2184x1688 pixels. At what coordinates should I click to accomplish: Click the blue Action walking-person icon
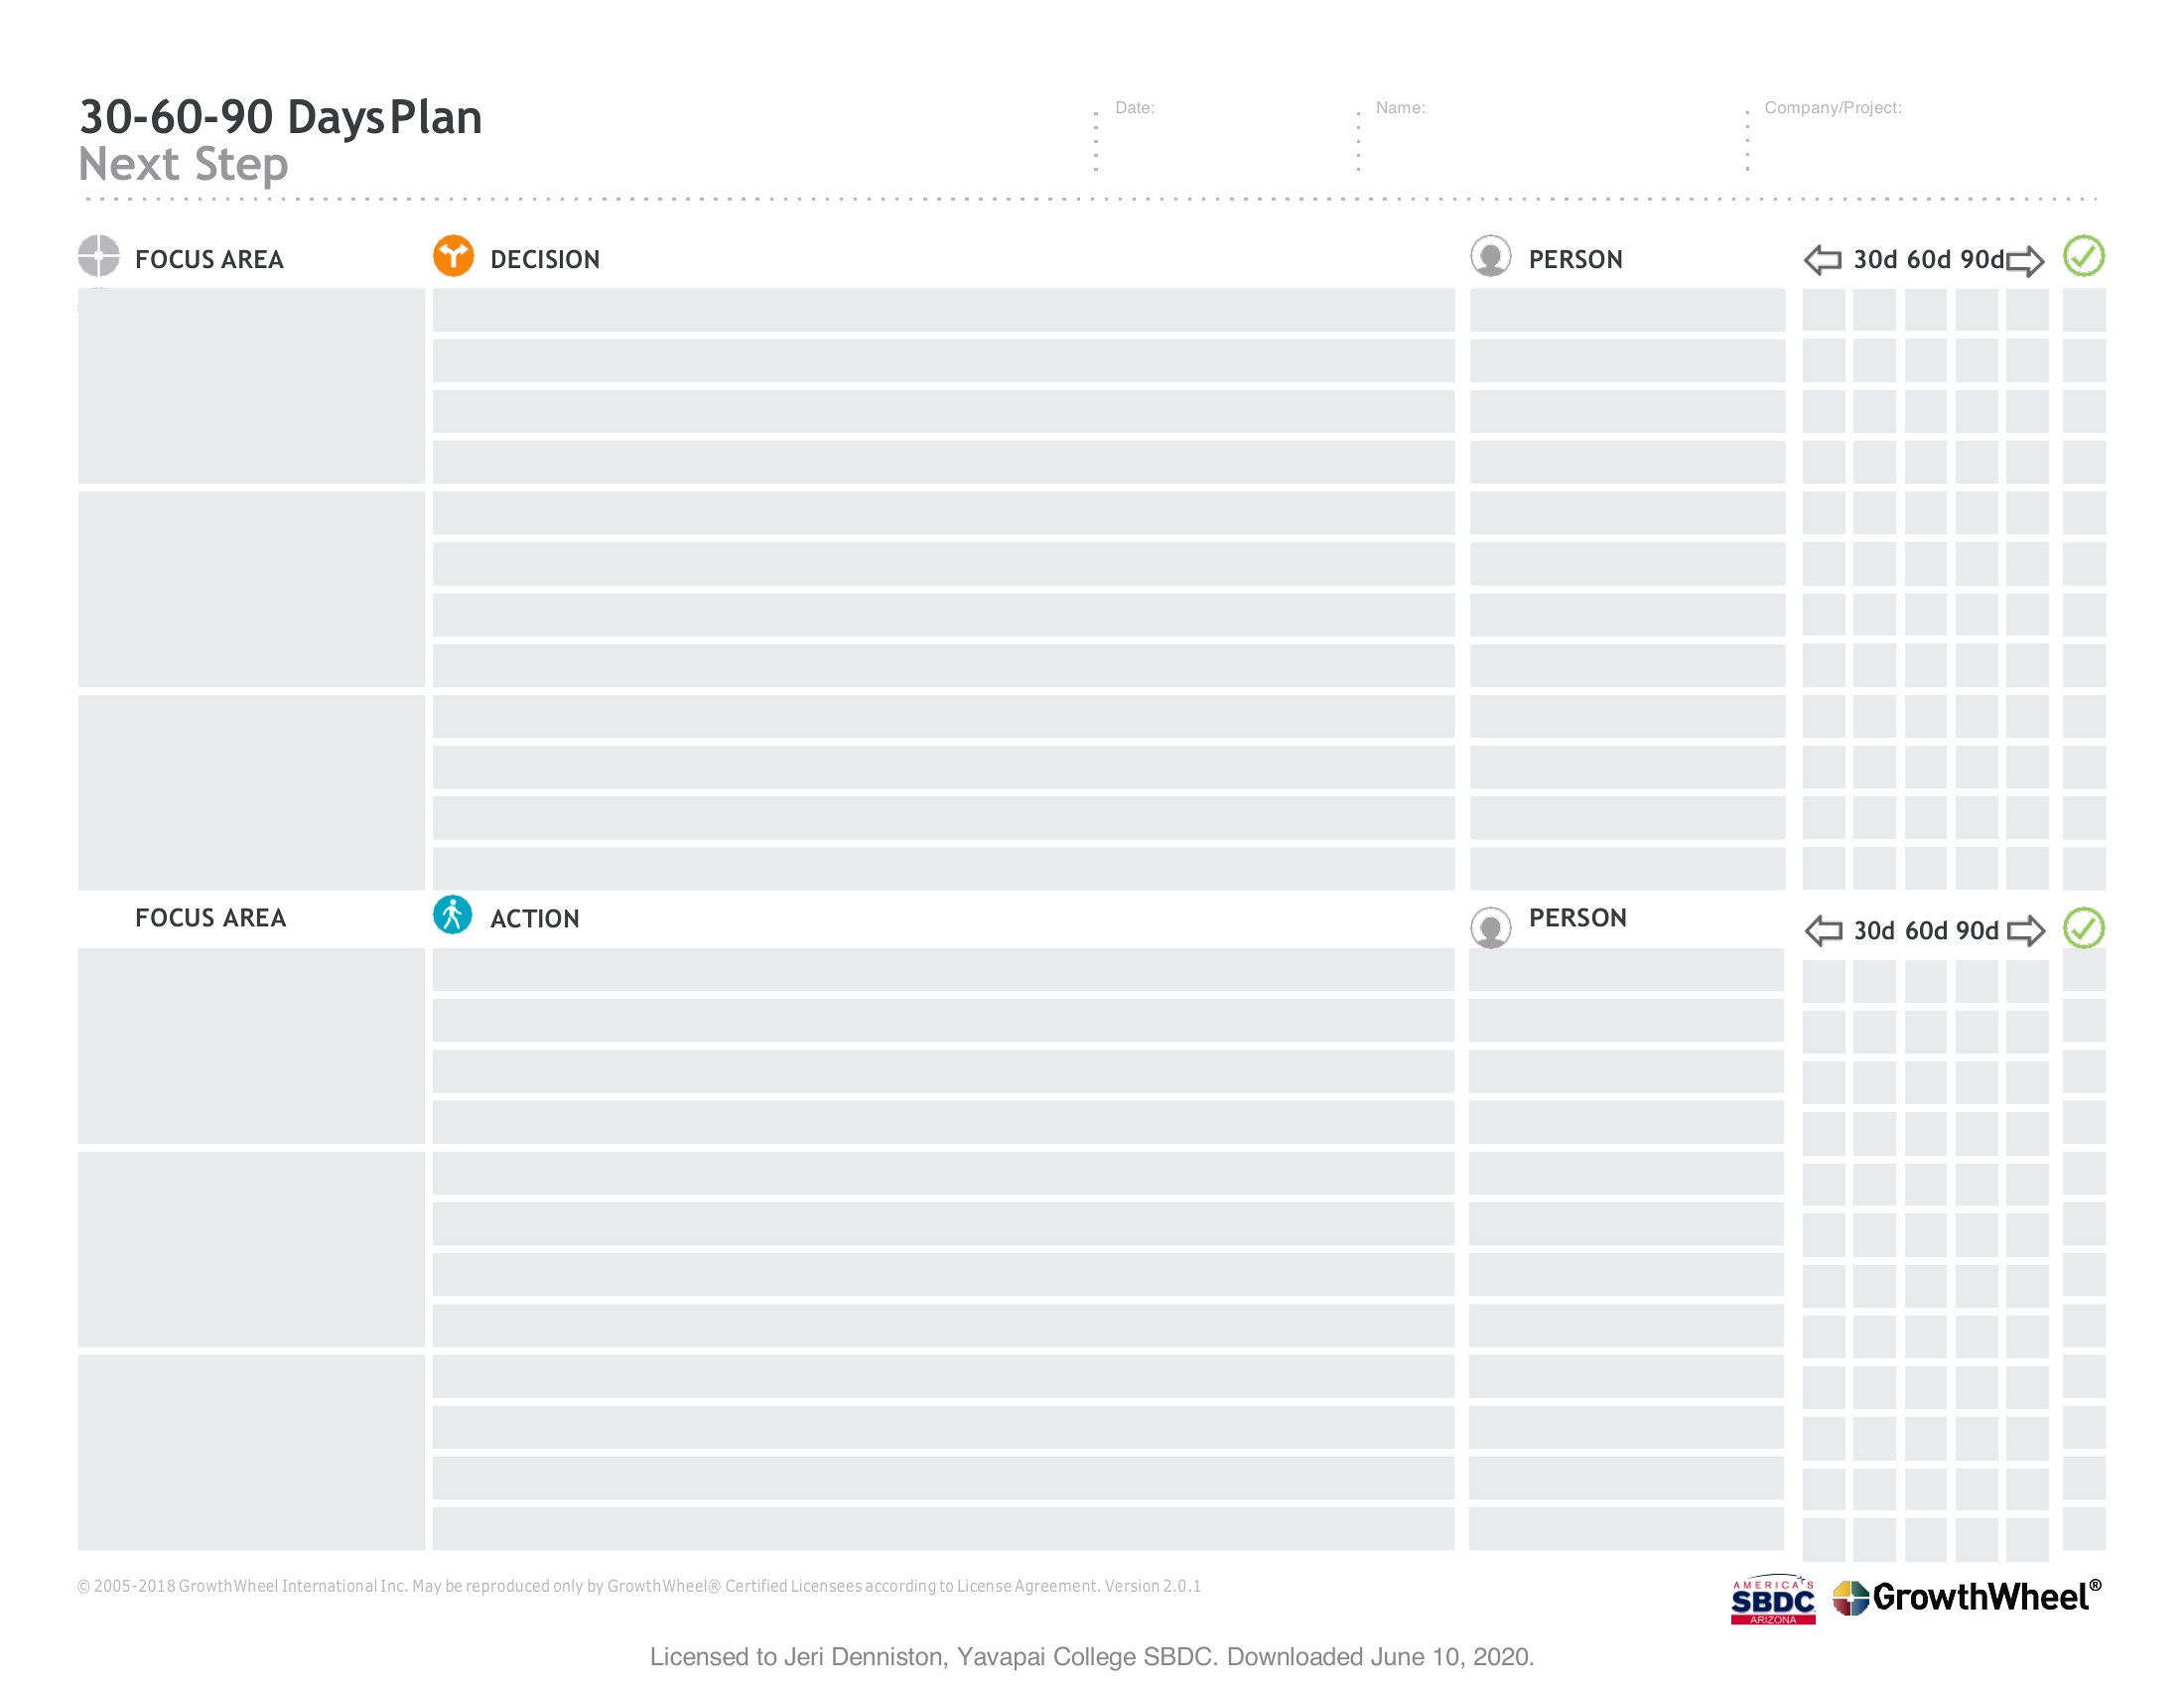452,915
